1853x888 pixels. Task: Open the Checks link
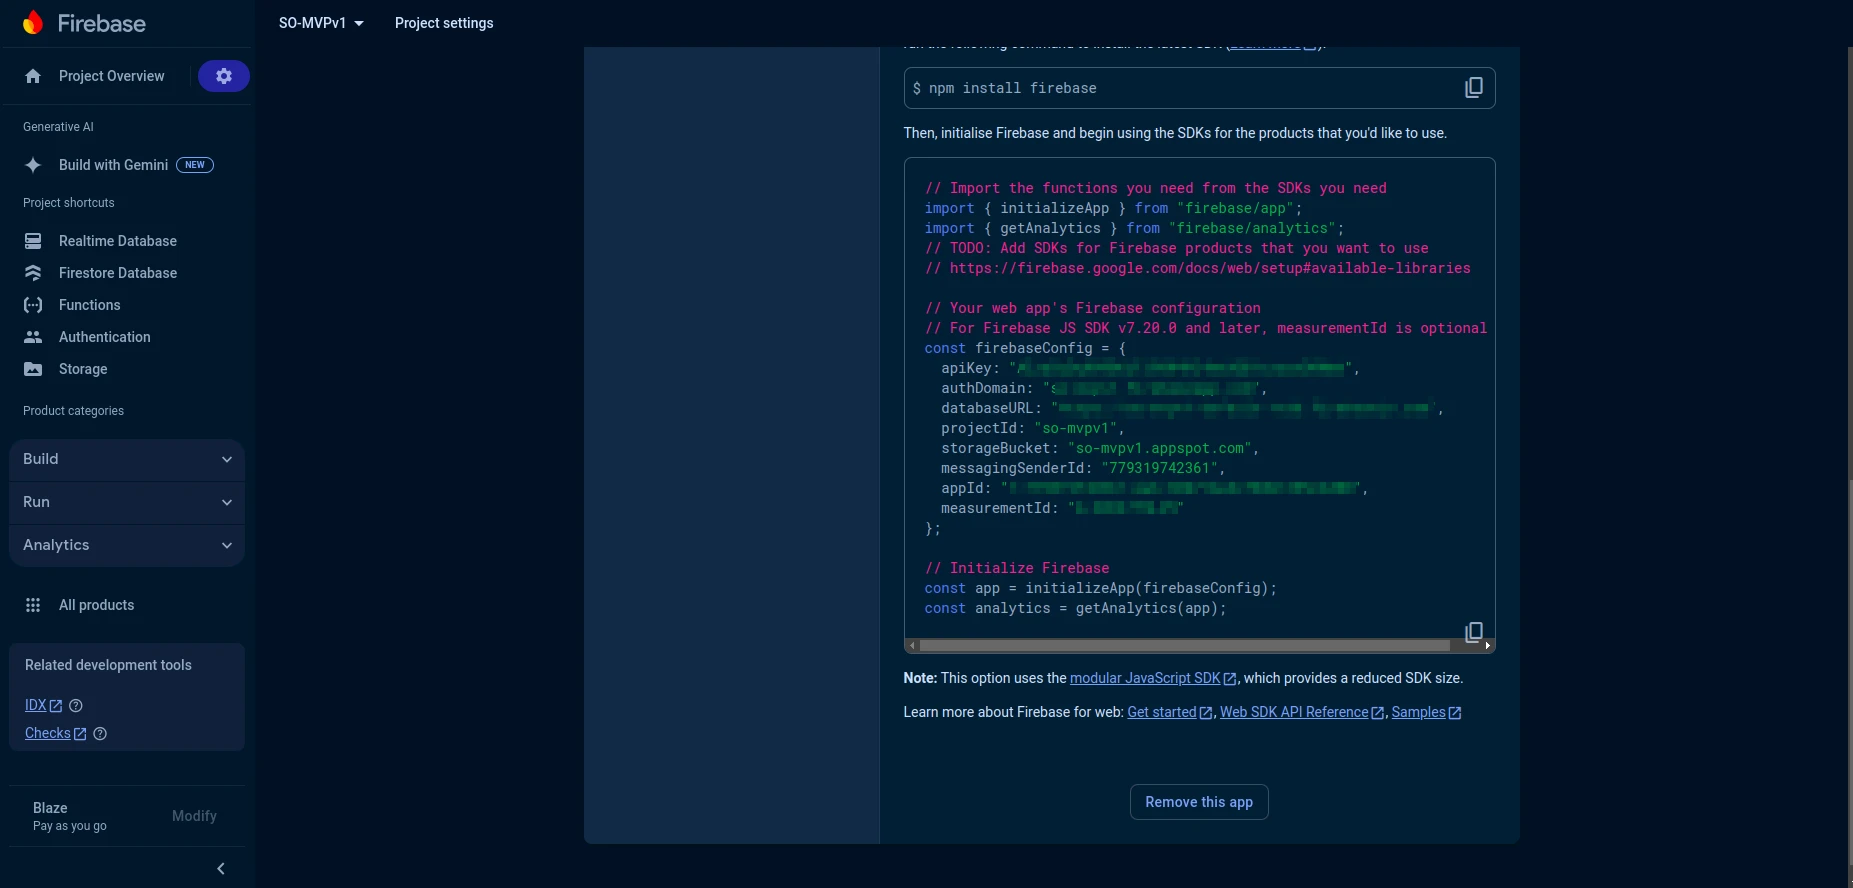coord(55,733)
